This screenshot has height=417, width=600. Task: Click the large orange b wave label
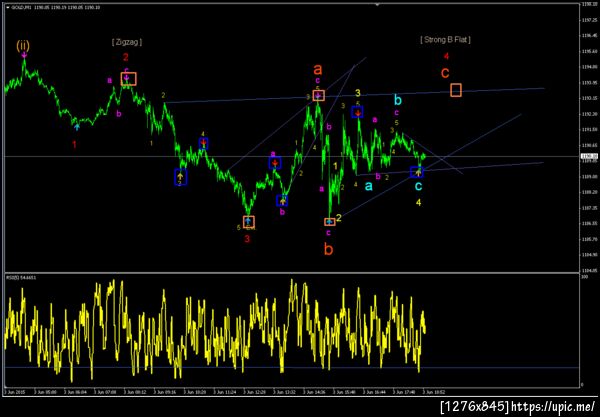tap(328, 249)
